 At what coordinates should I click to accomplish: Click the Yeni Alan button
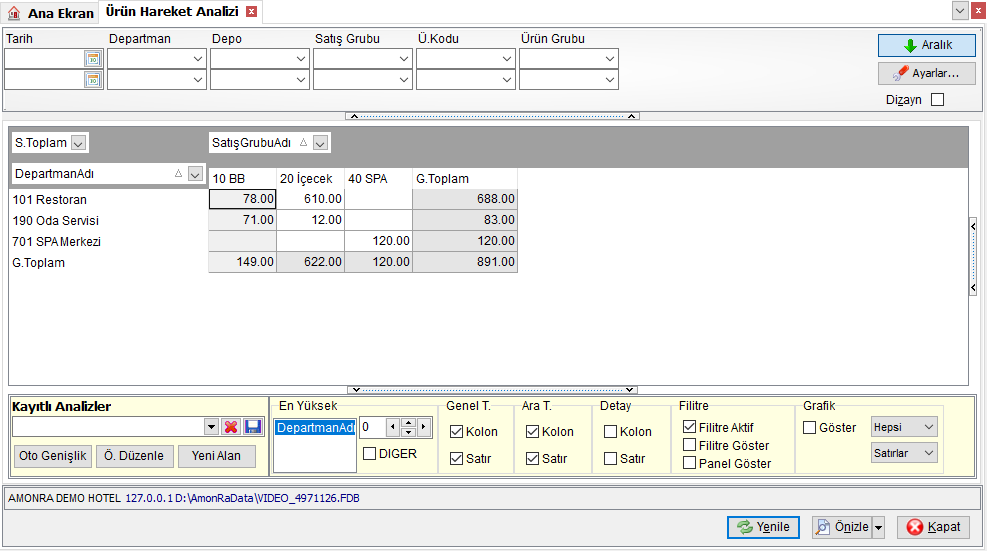[x=216, y=456]
